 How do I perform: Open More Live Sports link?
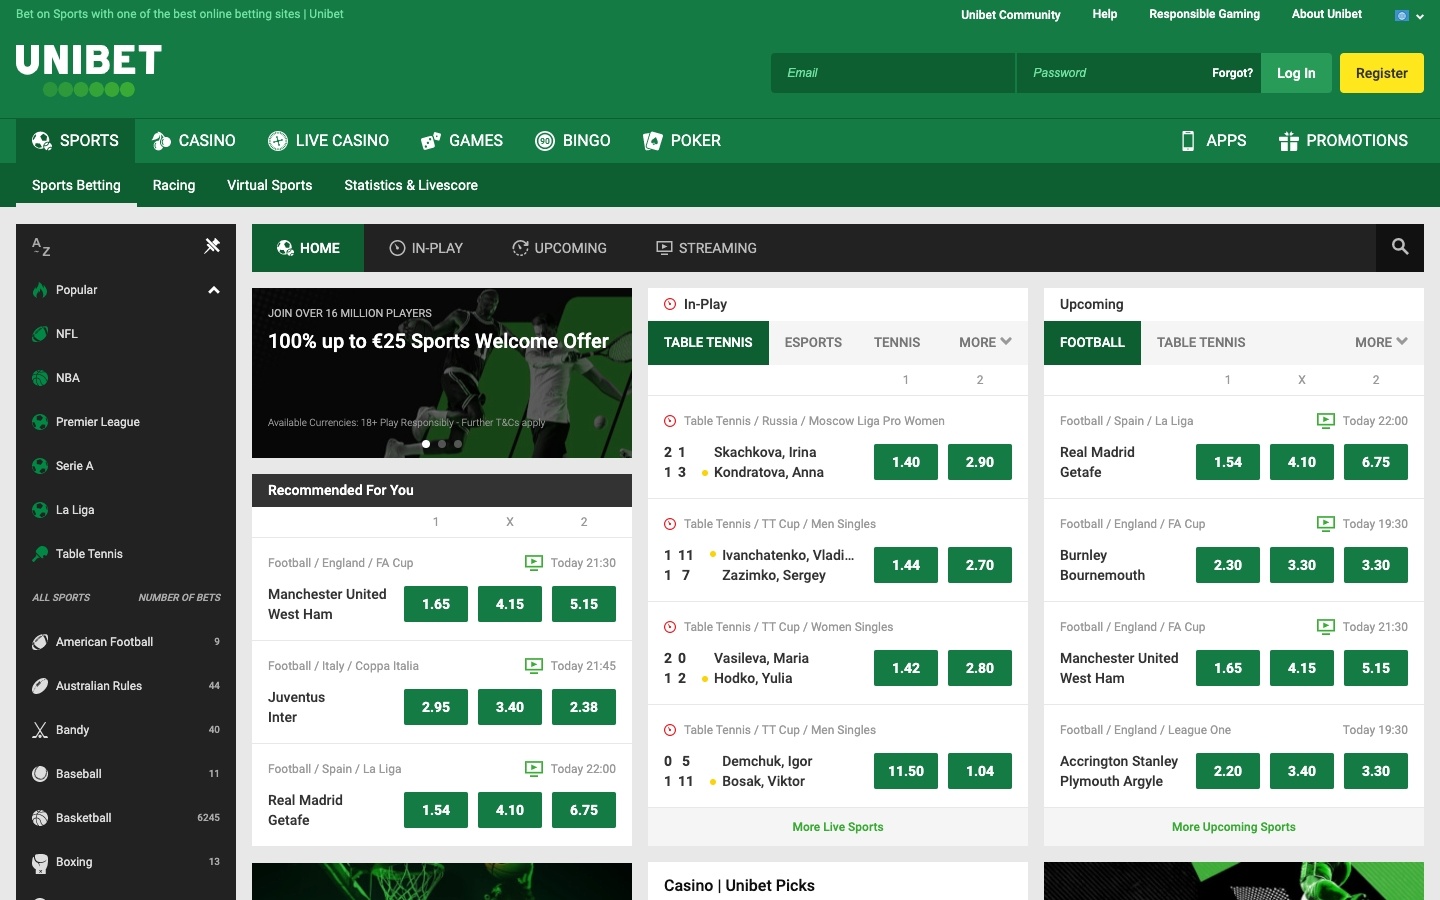pos(838,827)
